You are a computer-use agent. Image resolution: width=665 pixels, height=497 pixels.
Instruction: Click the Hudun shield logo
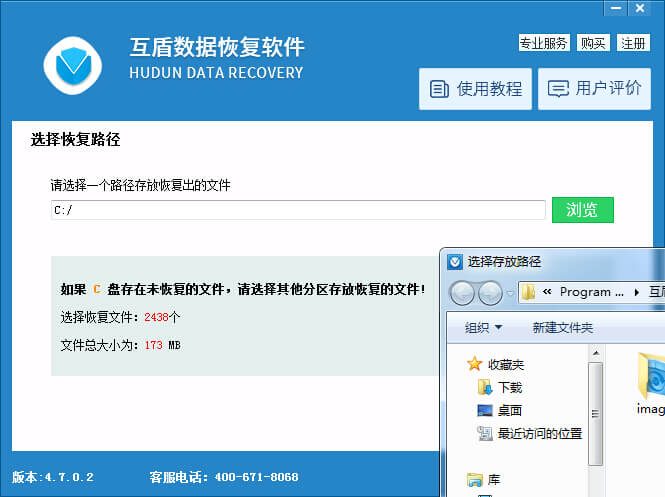pyautogui.click(x=73, y=65)
